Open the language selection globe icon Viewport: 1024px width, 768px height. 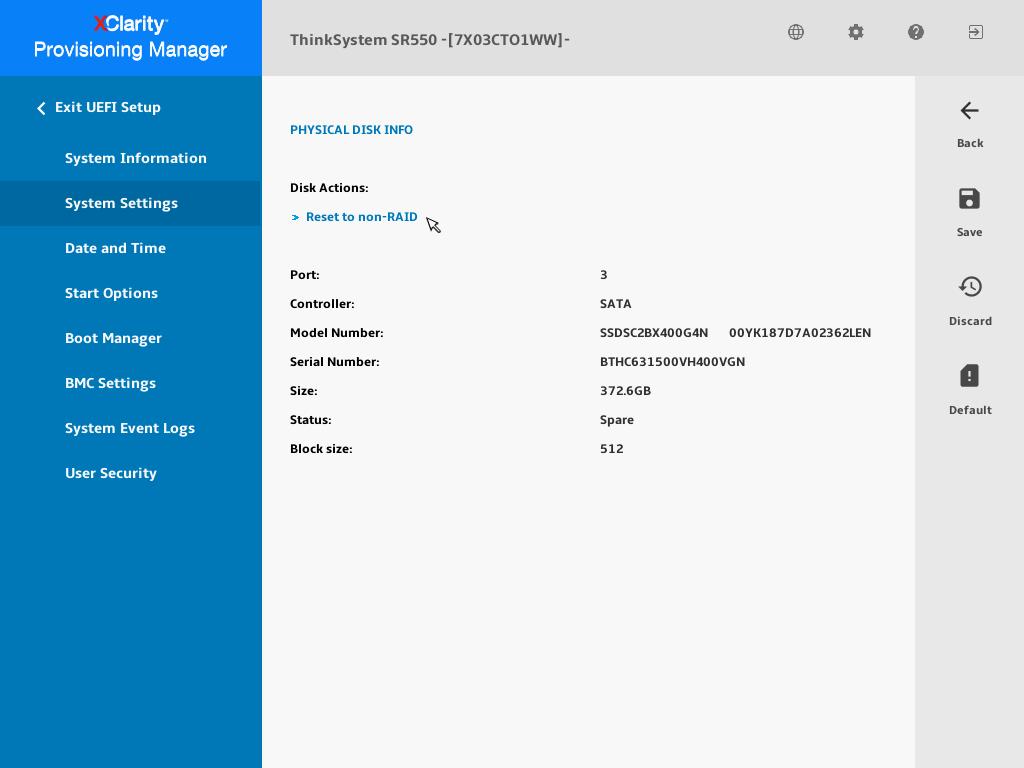point(796,32)
